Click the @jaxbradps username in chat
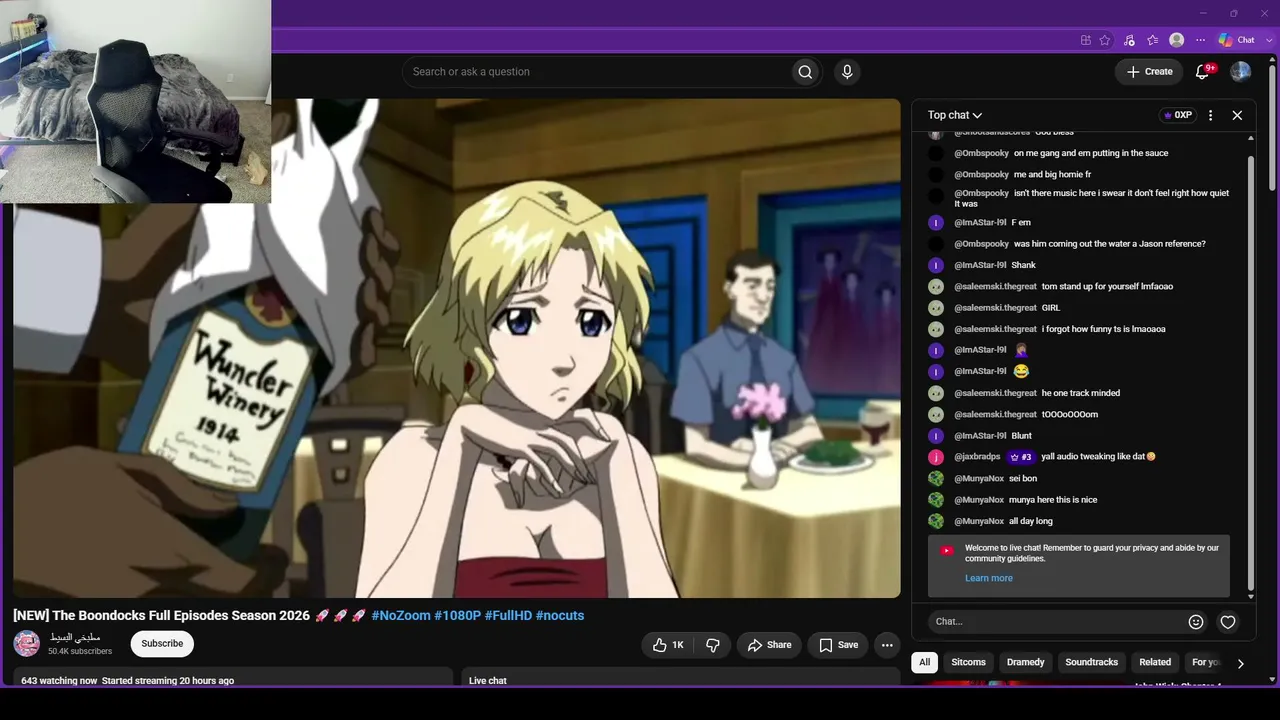This screenshot has height=720, width=1280. 977,457
